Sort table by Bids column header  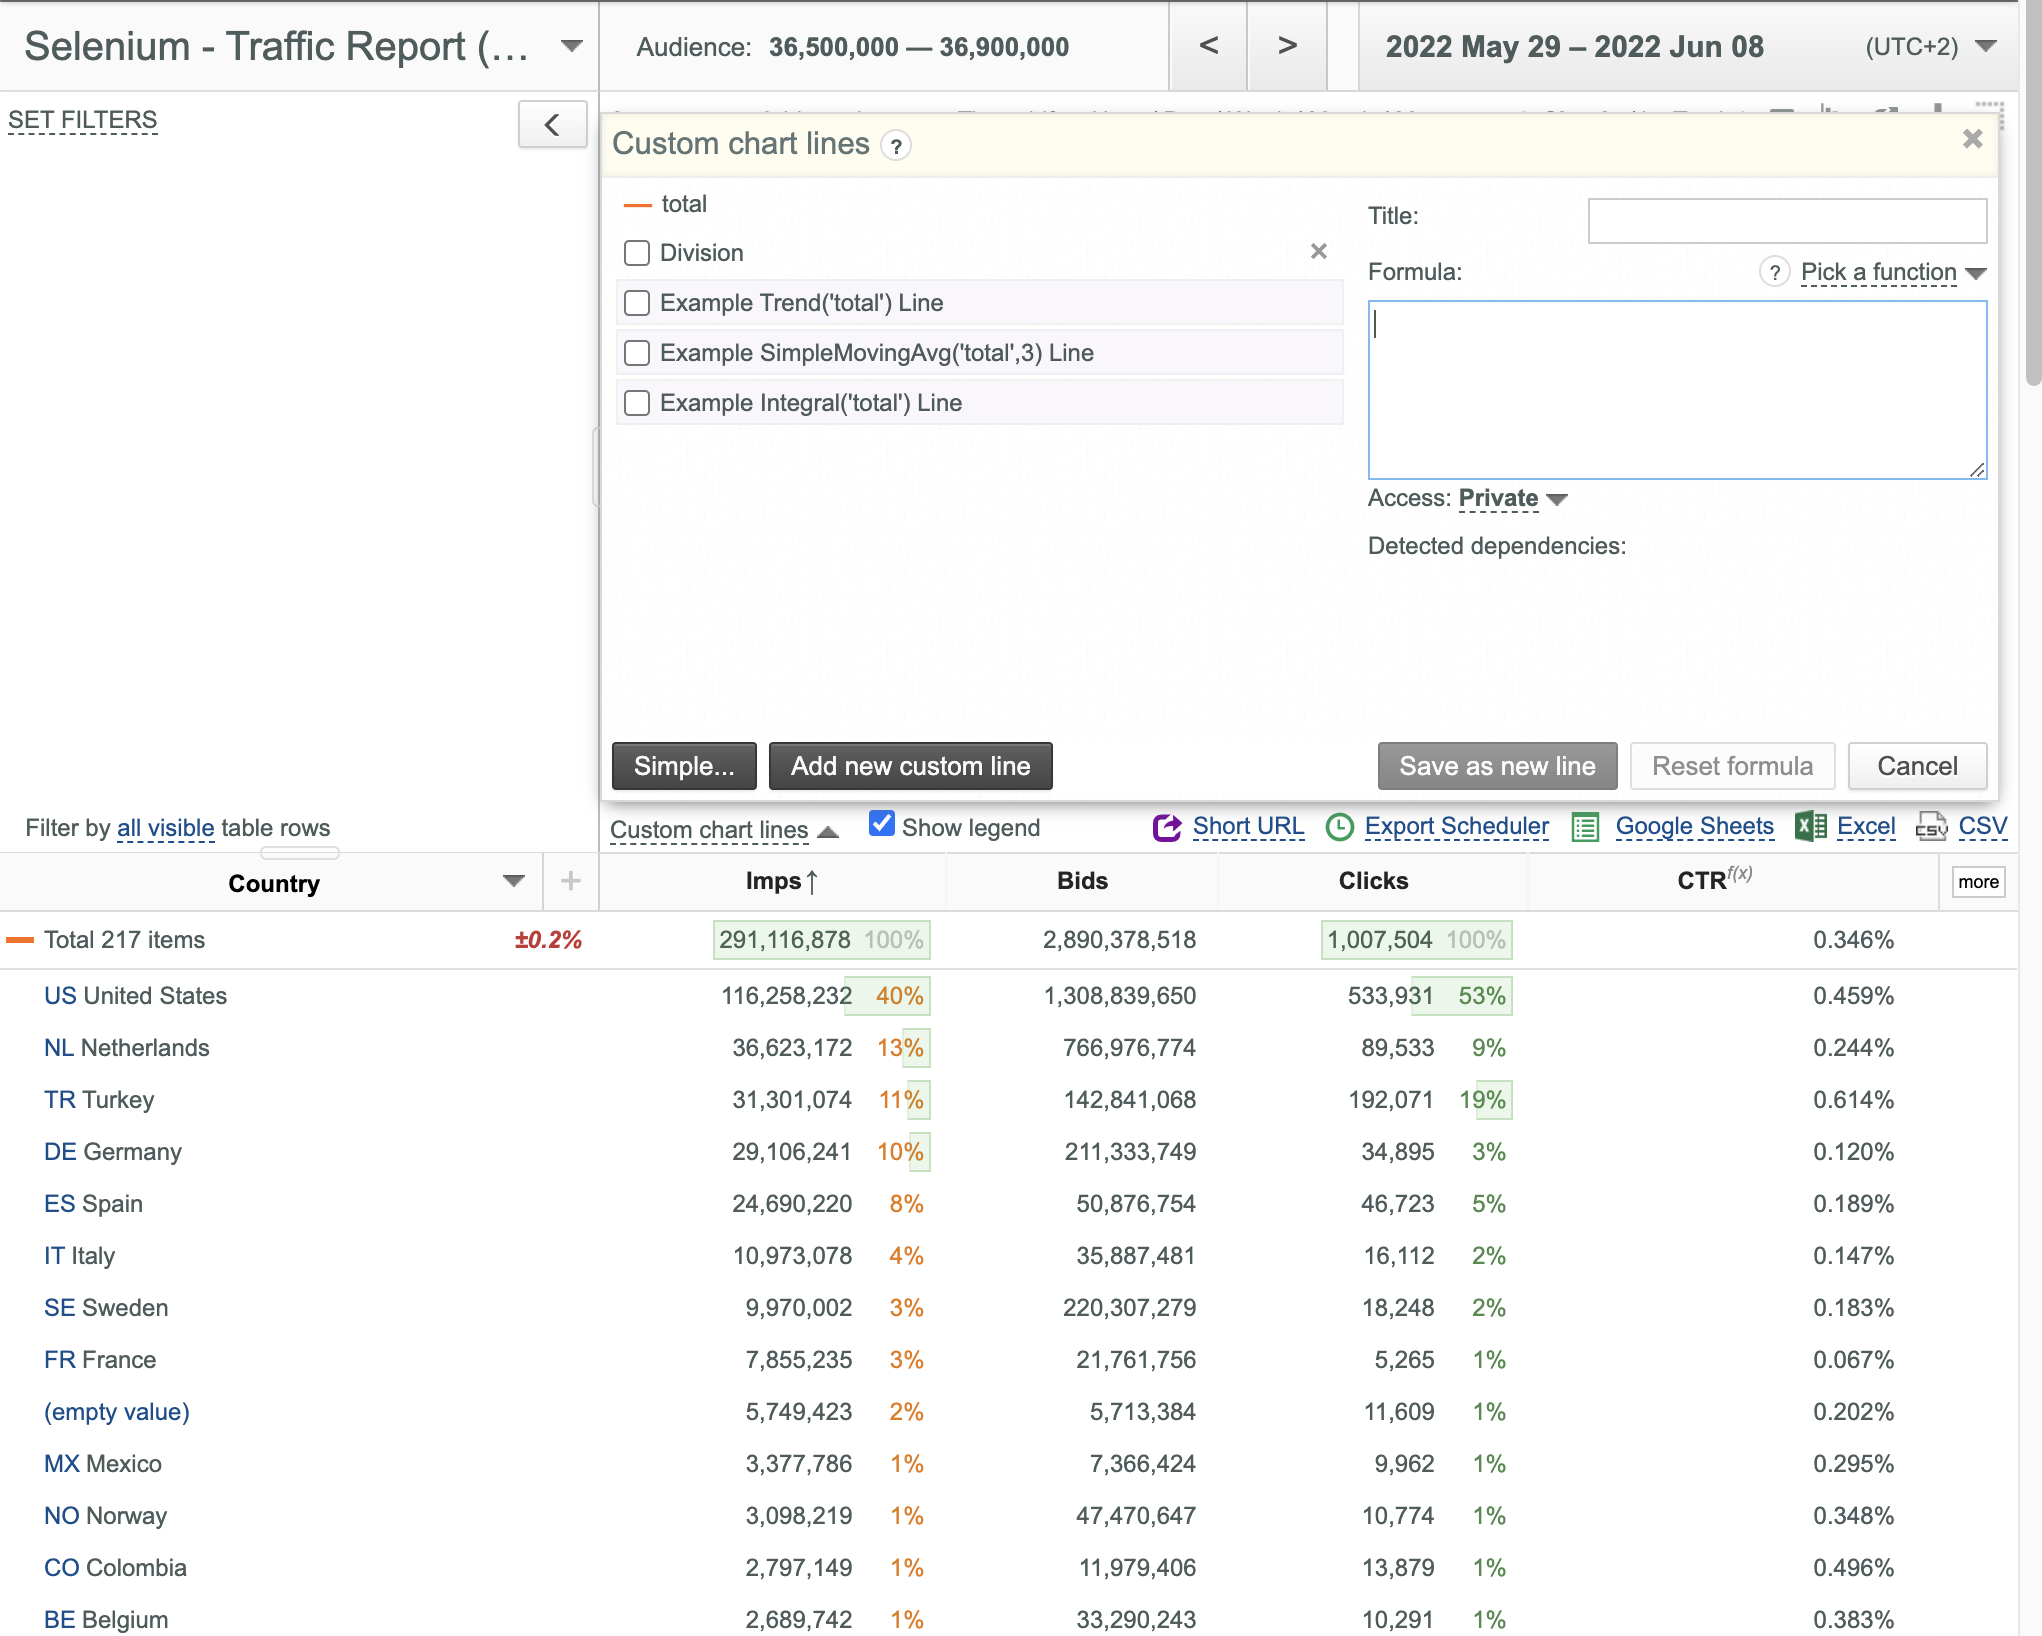point(1082,881)
